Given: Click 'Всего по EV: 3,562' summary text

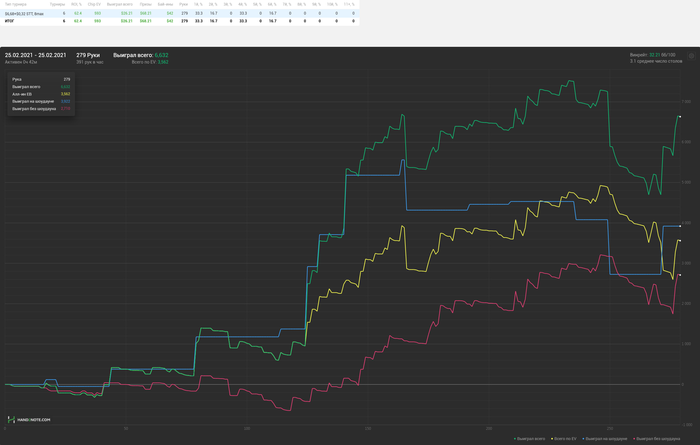Looking at the screenshot, I should pos(150,62).
